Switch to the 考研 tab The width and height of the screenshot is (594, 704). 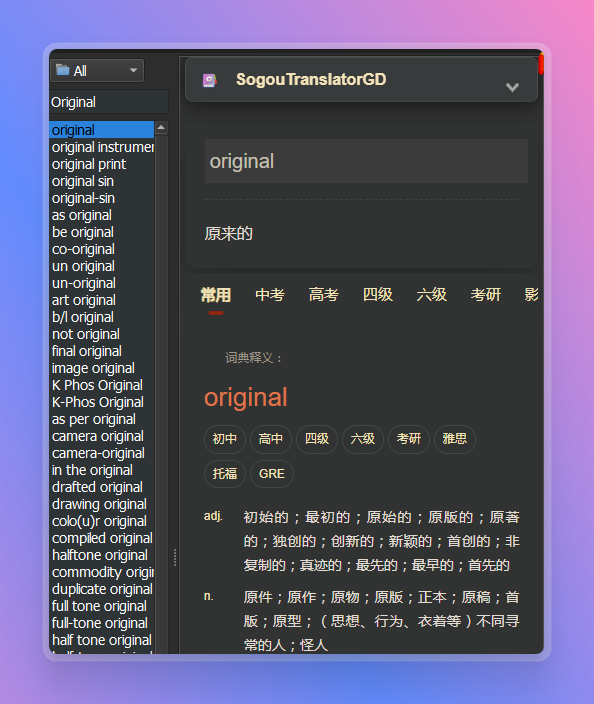coord(485,295)
